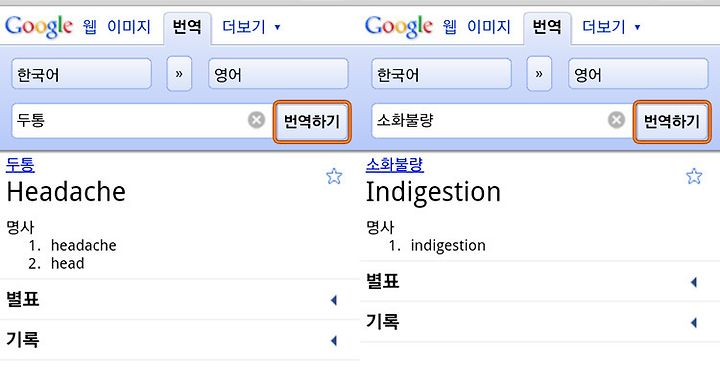
Task: Expand 별표 section under Indigestion
Action: click(540, 281)
